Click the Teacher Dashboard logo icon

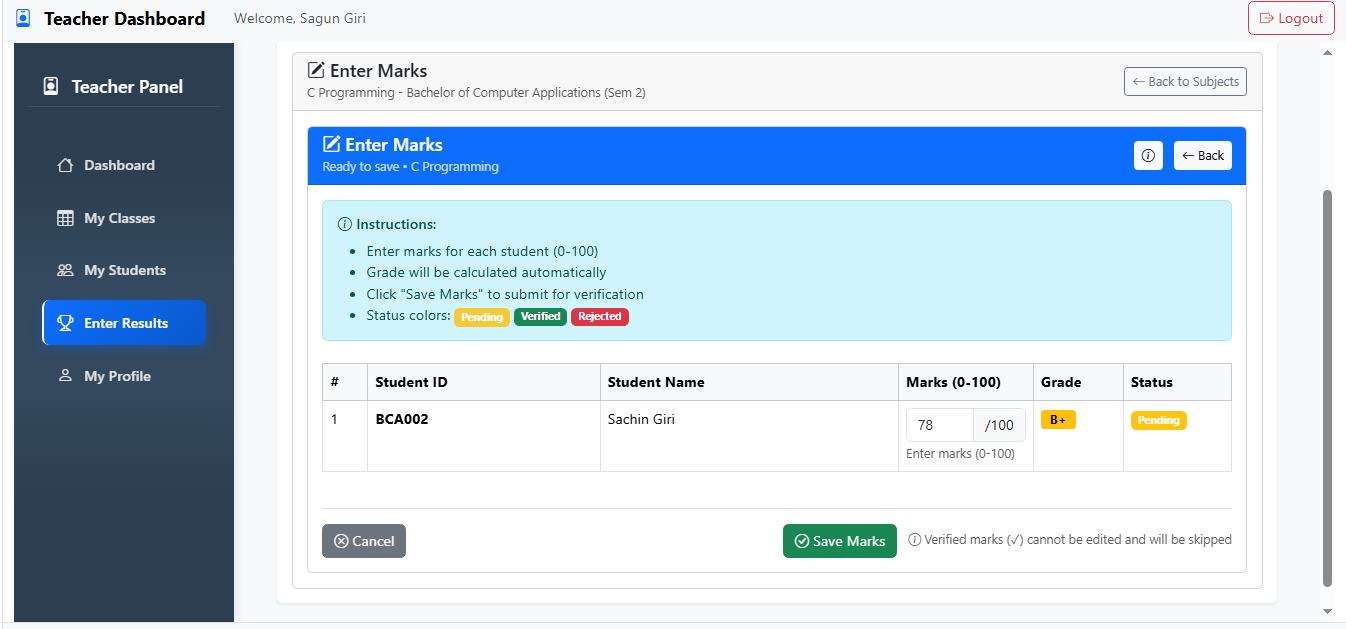point(23,18)
